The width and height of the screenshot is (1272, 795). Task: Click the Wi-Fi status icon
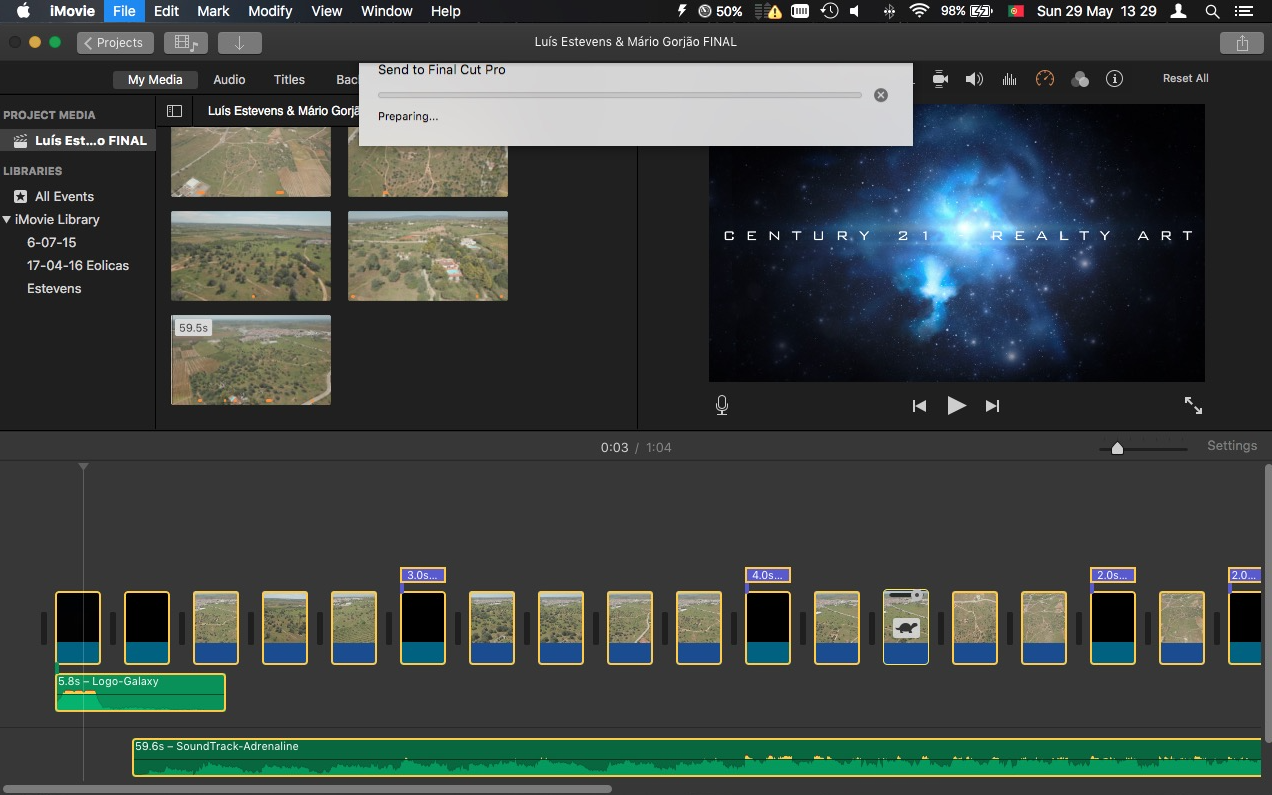point(918,11)
